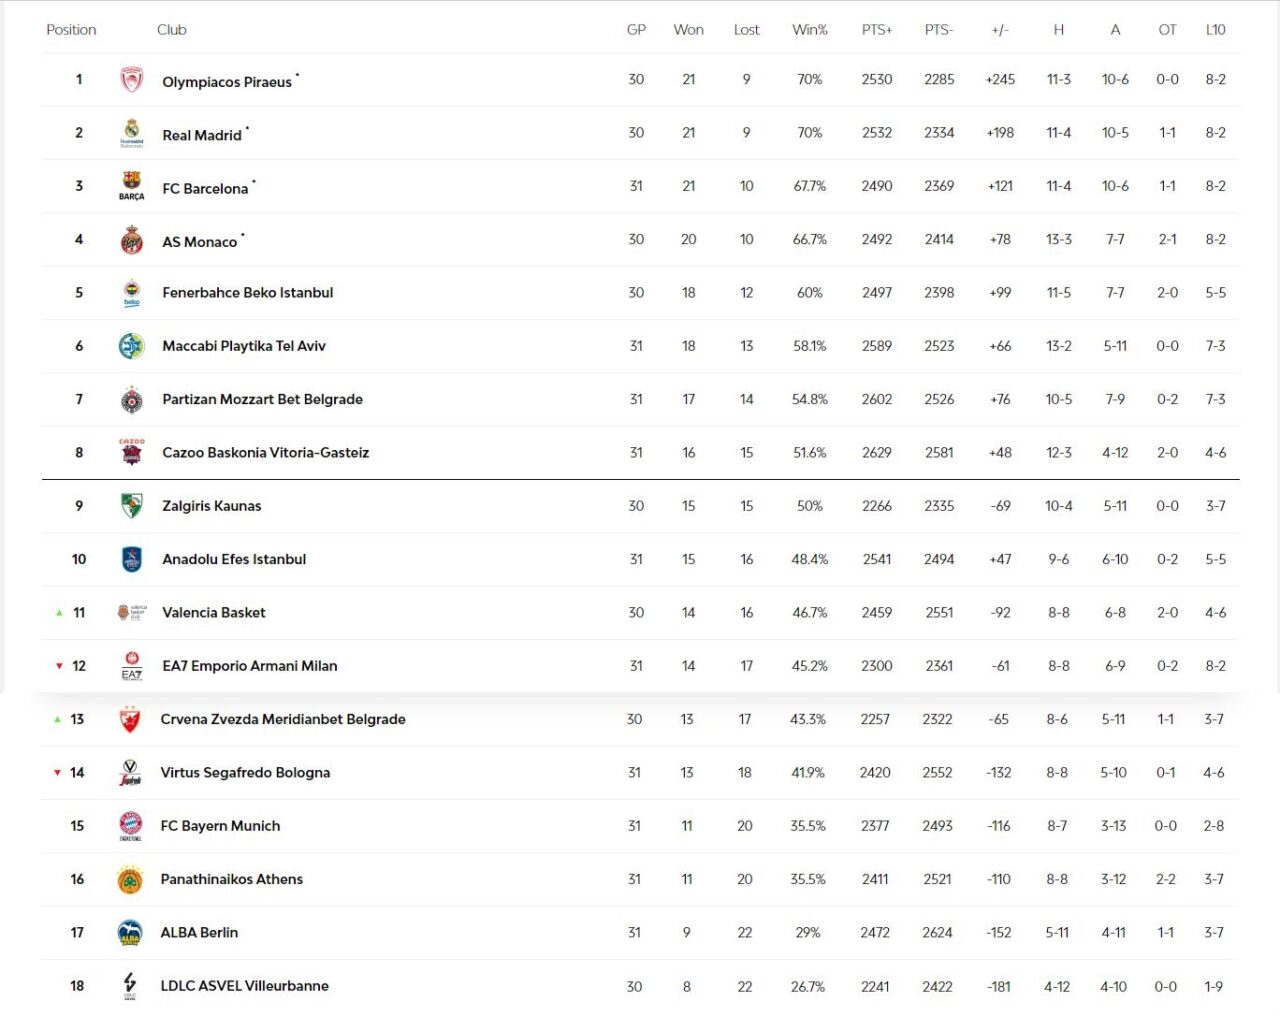This screenshot has height=1016, width=1280.
Task: Click the LDLC ASVEL Villeurbanne team name
Action: pos(244,986)
